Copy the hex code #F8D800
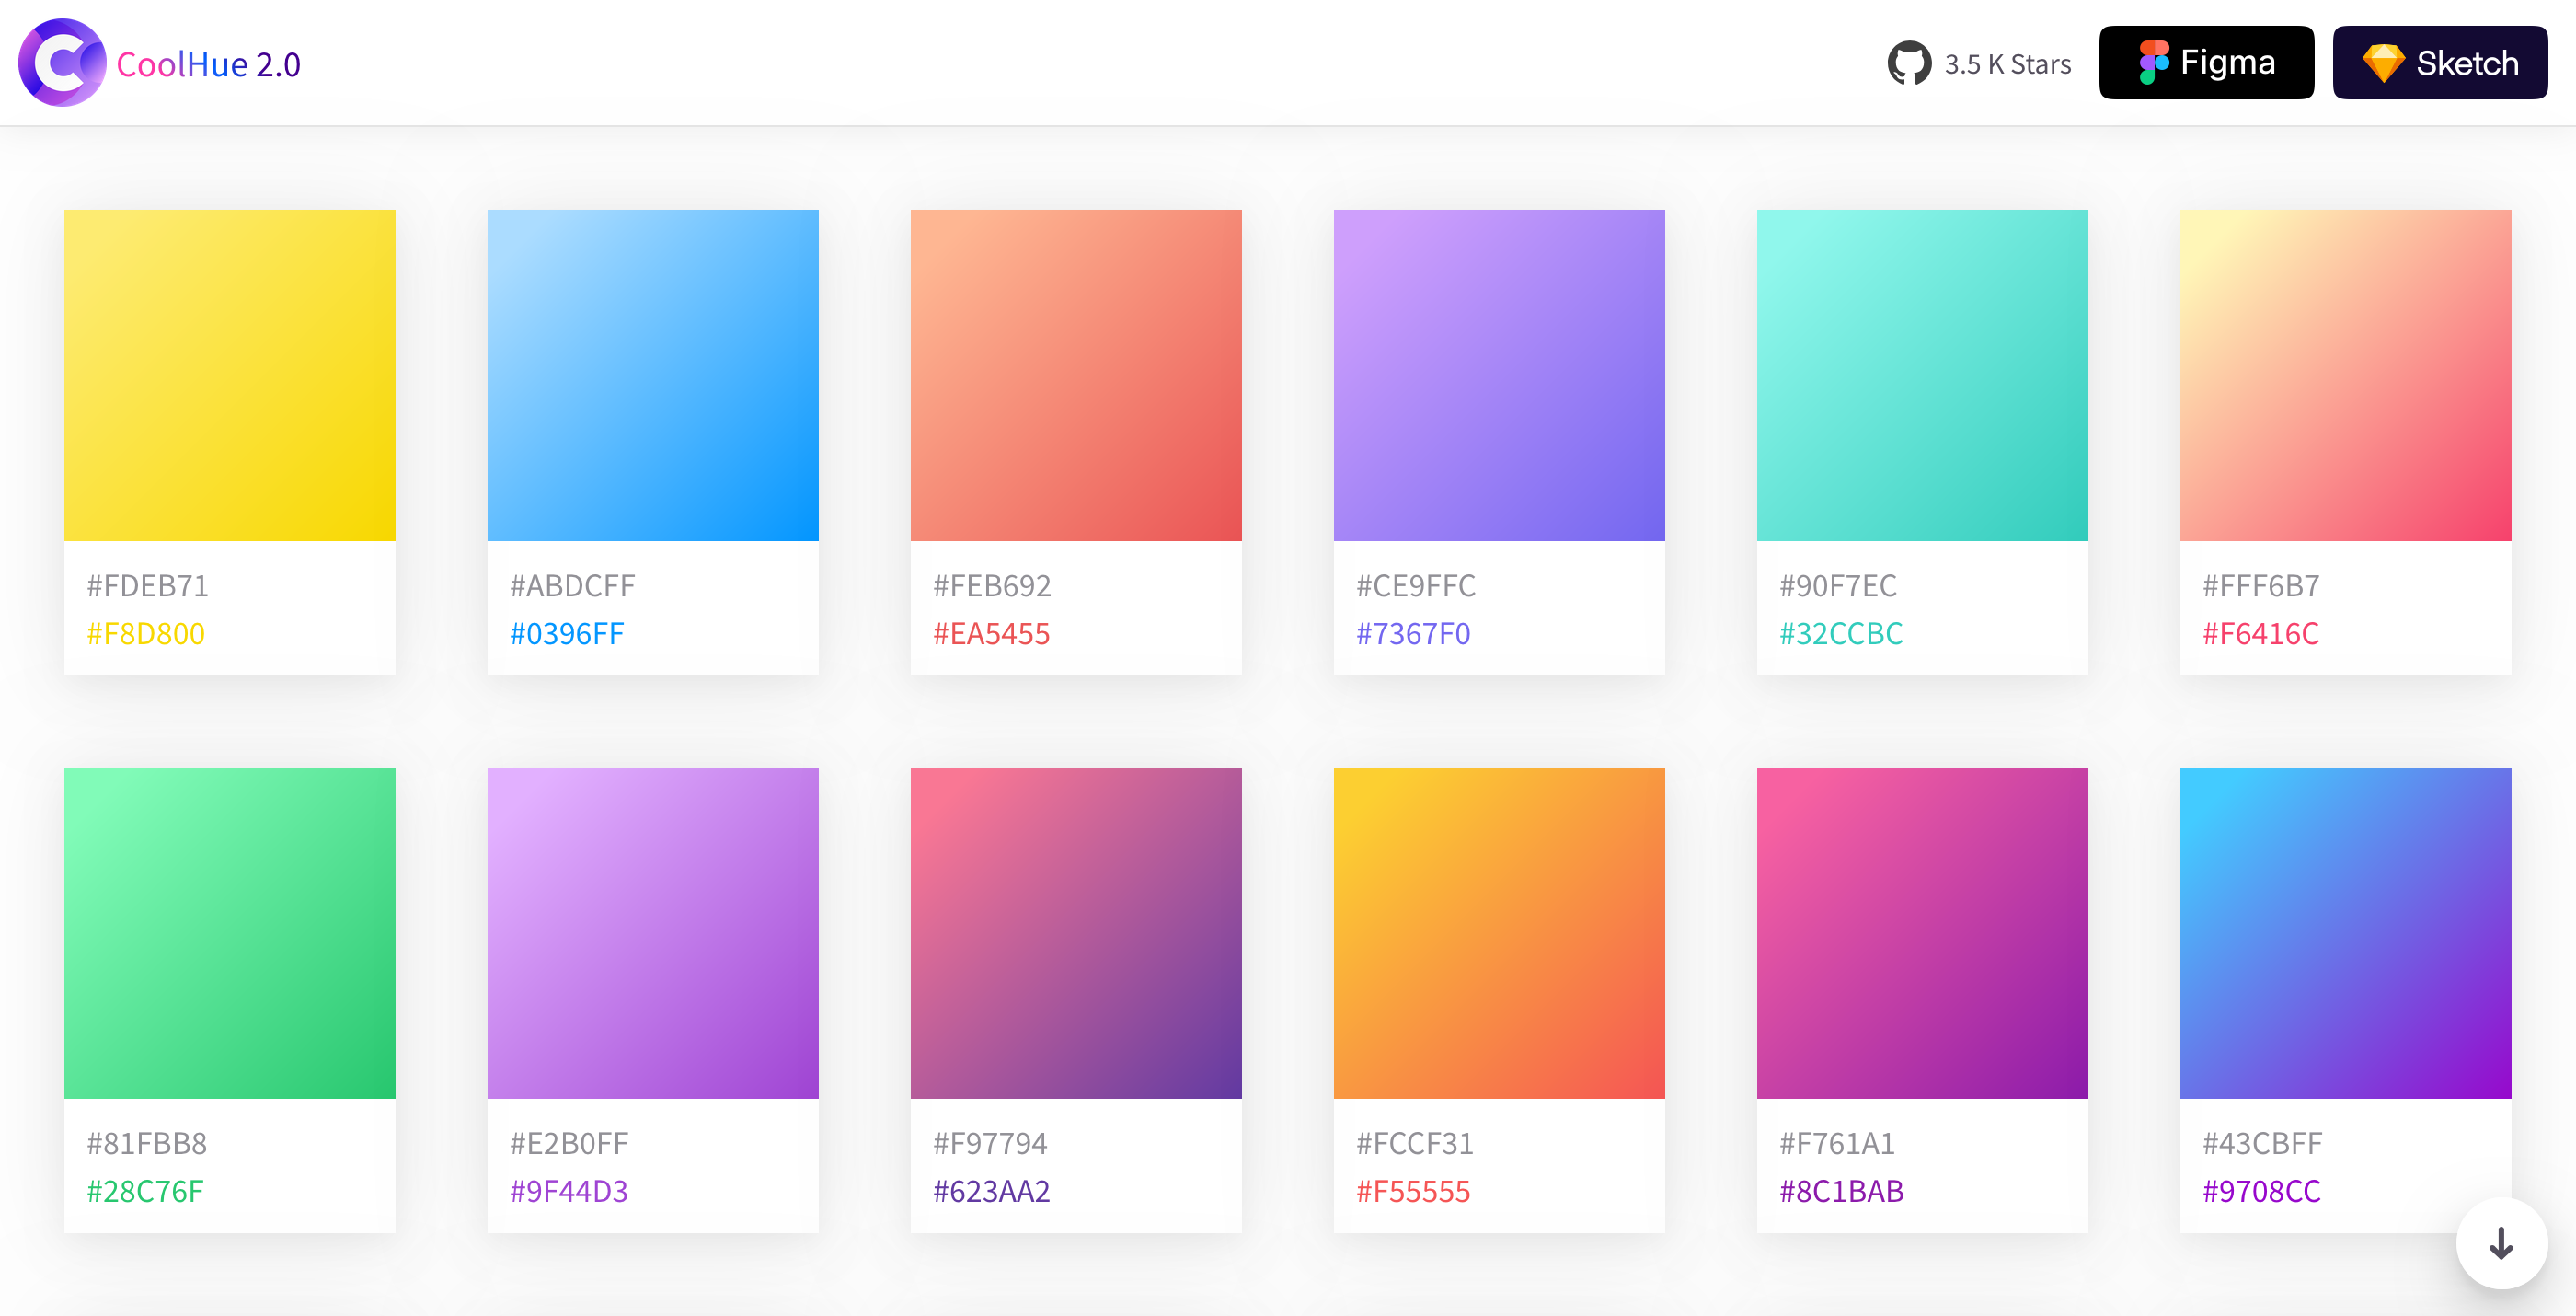This screenshot has height=1316, width=2576. [145, 634]
